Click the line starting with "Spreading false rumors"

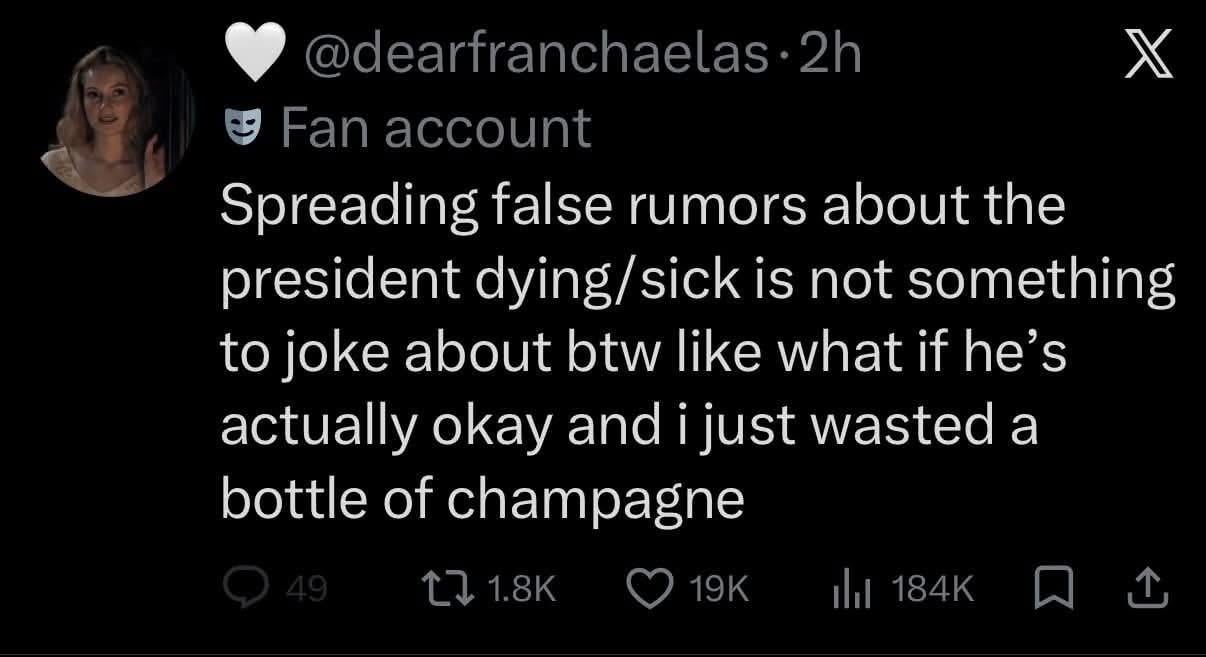[642, 207]
